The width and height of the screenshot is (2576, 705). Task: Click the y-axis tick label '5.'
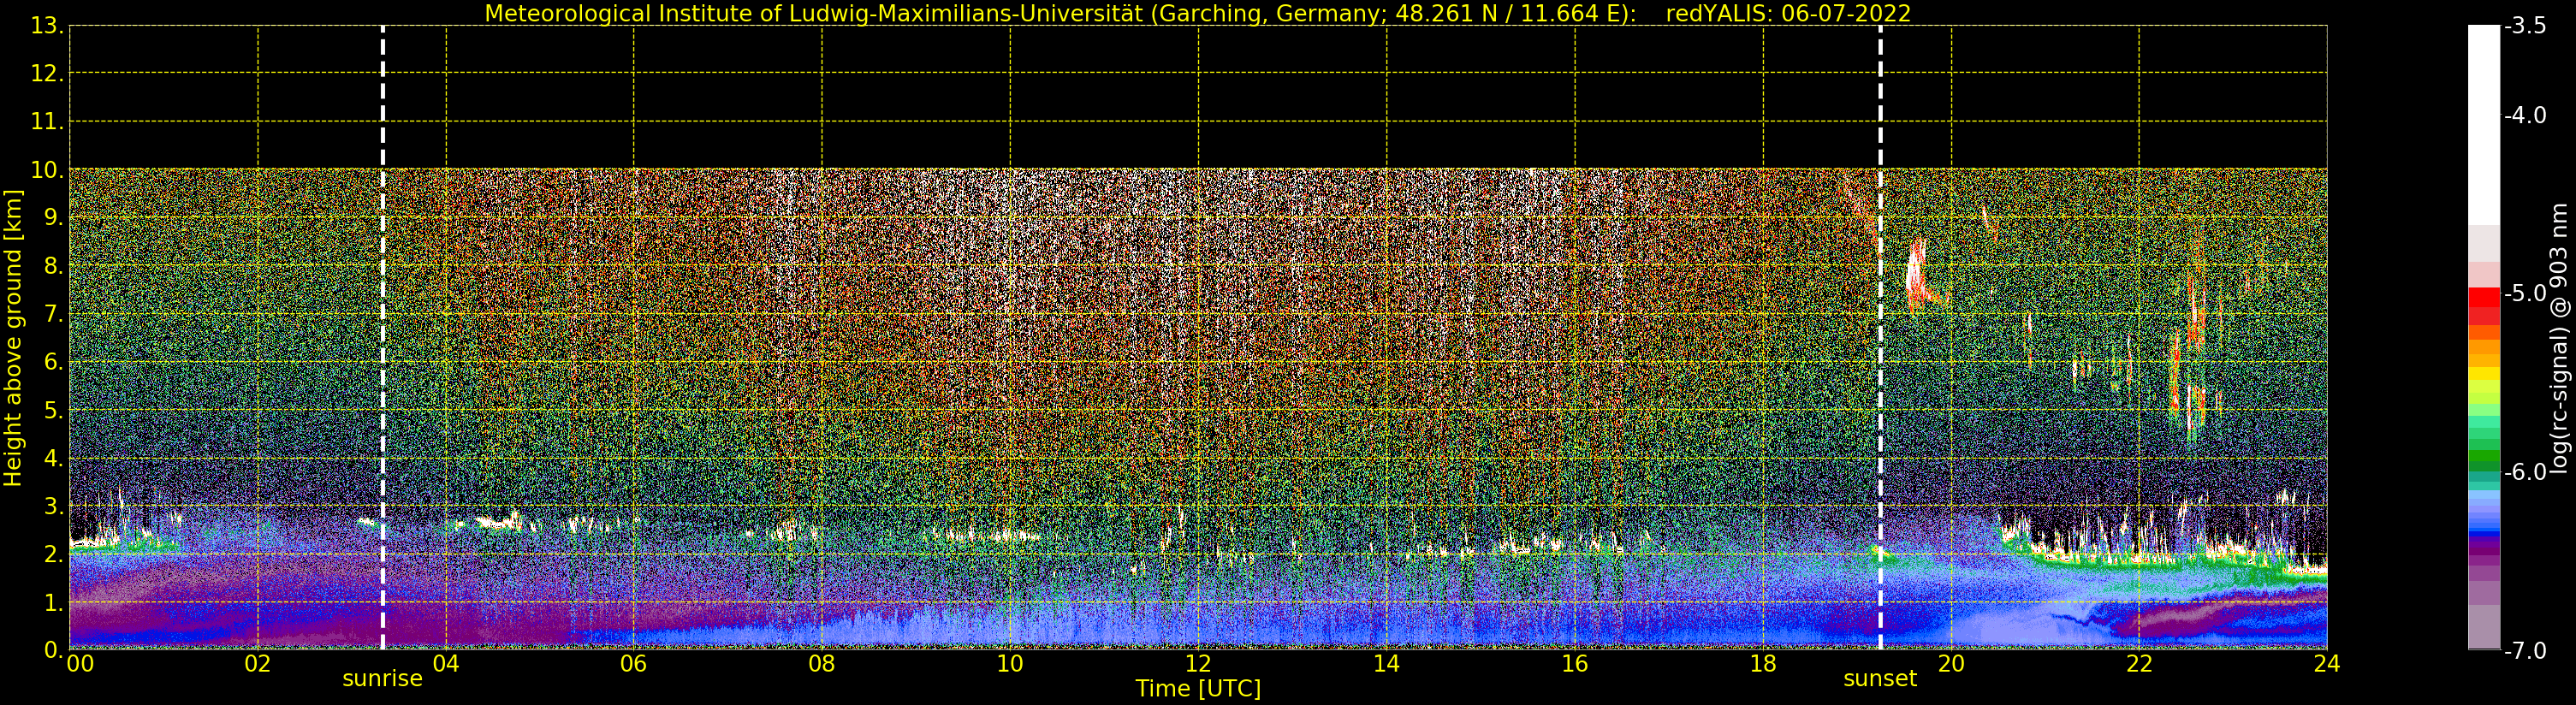(54, 410)
